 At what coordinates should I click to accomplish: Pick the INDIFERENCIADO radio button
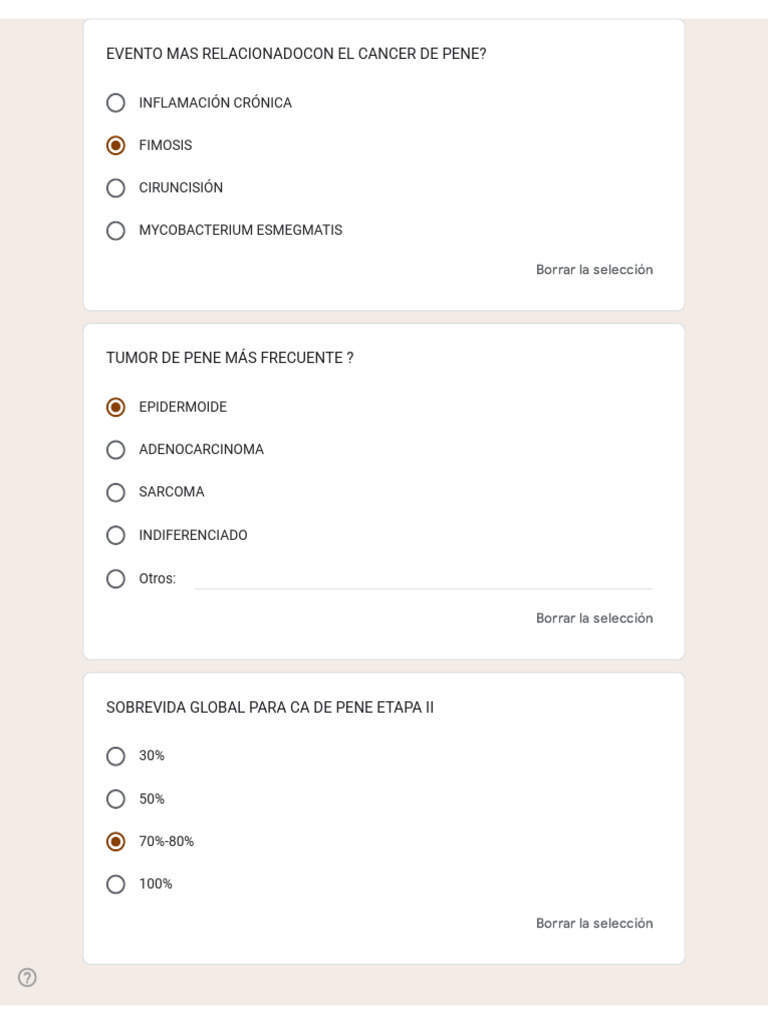[116, 535]
